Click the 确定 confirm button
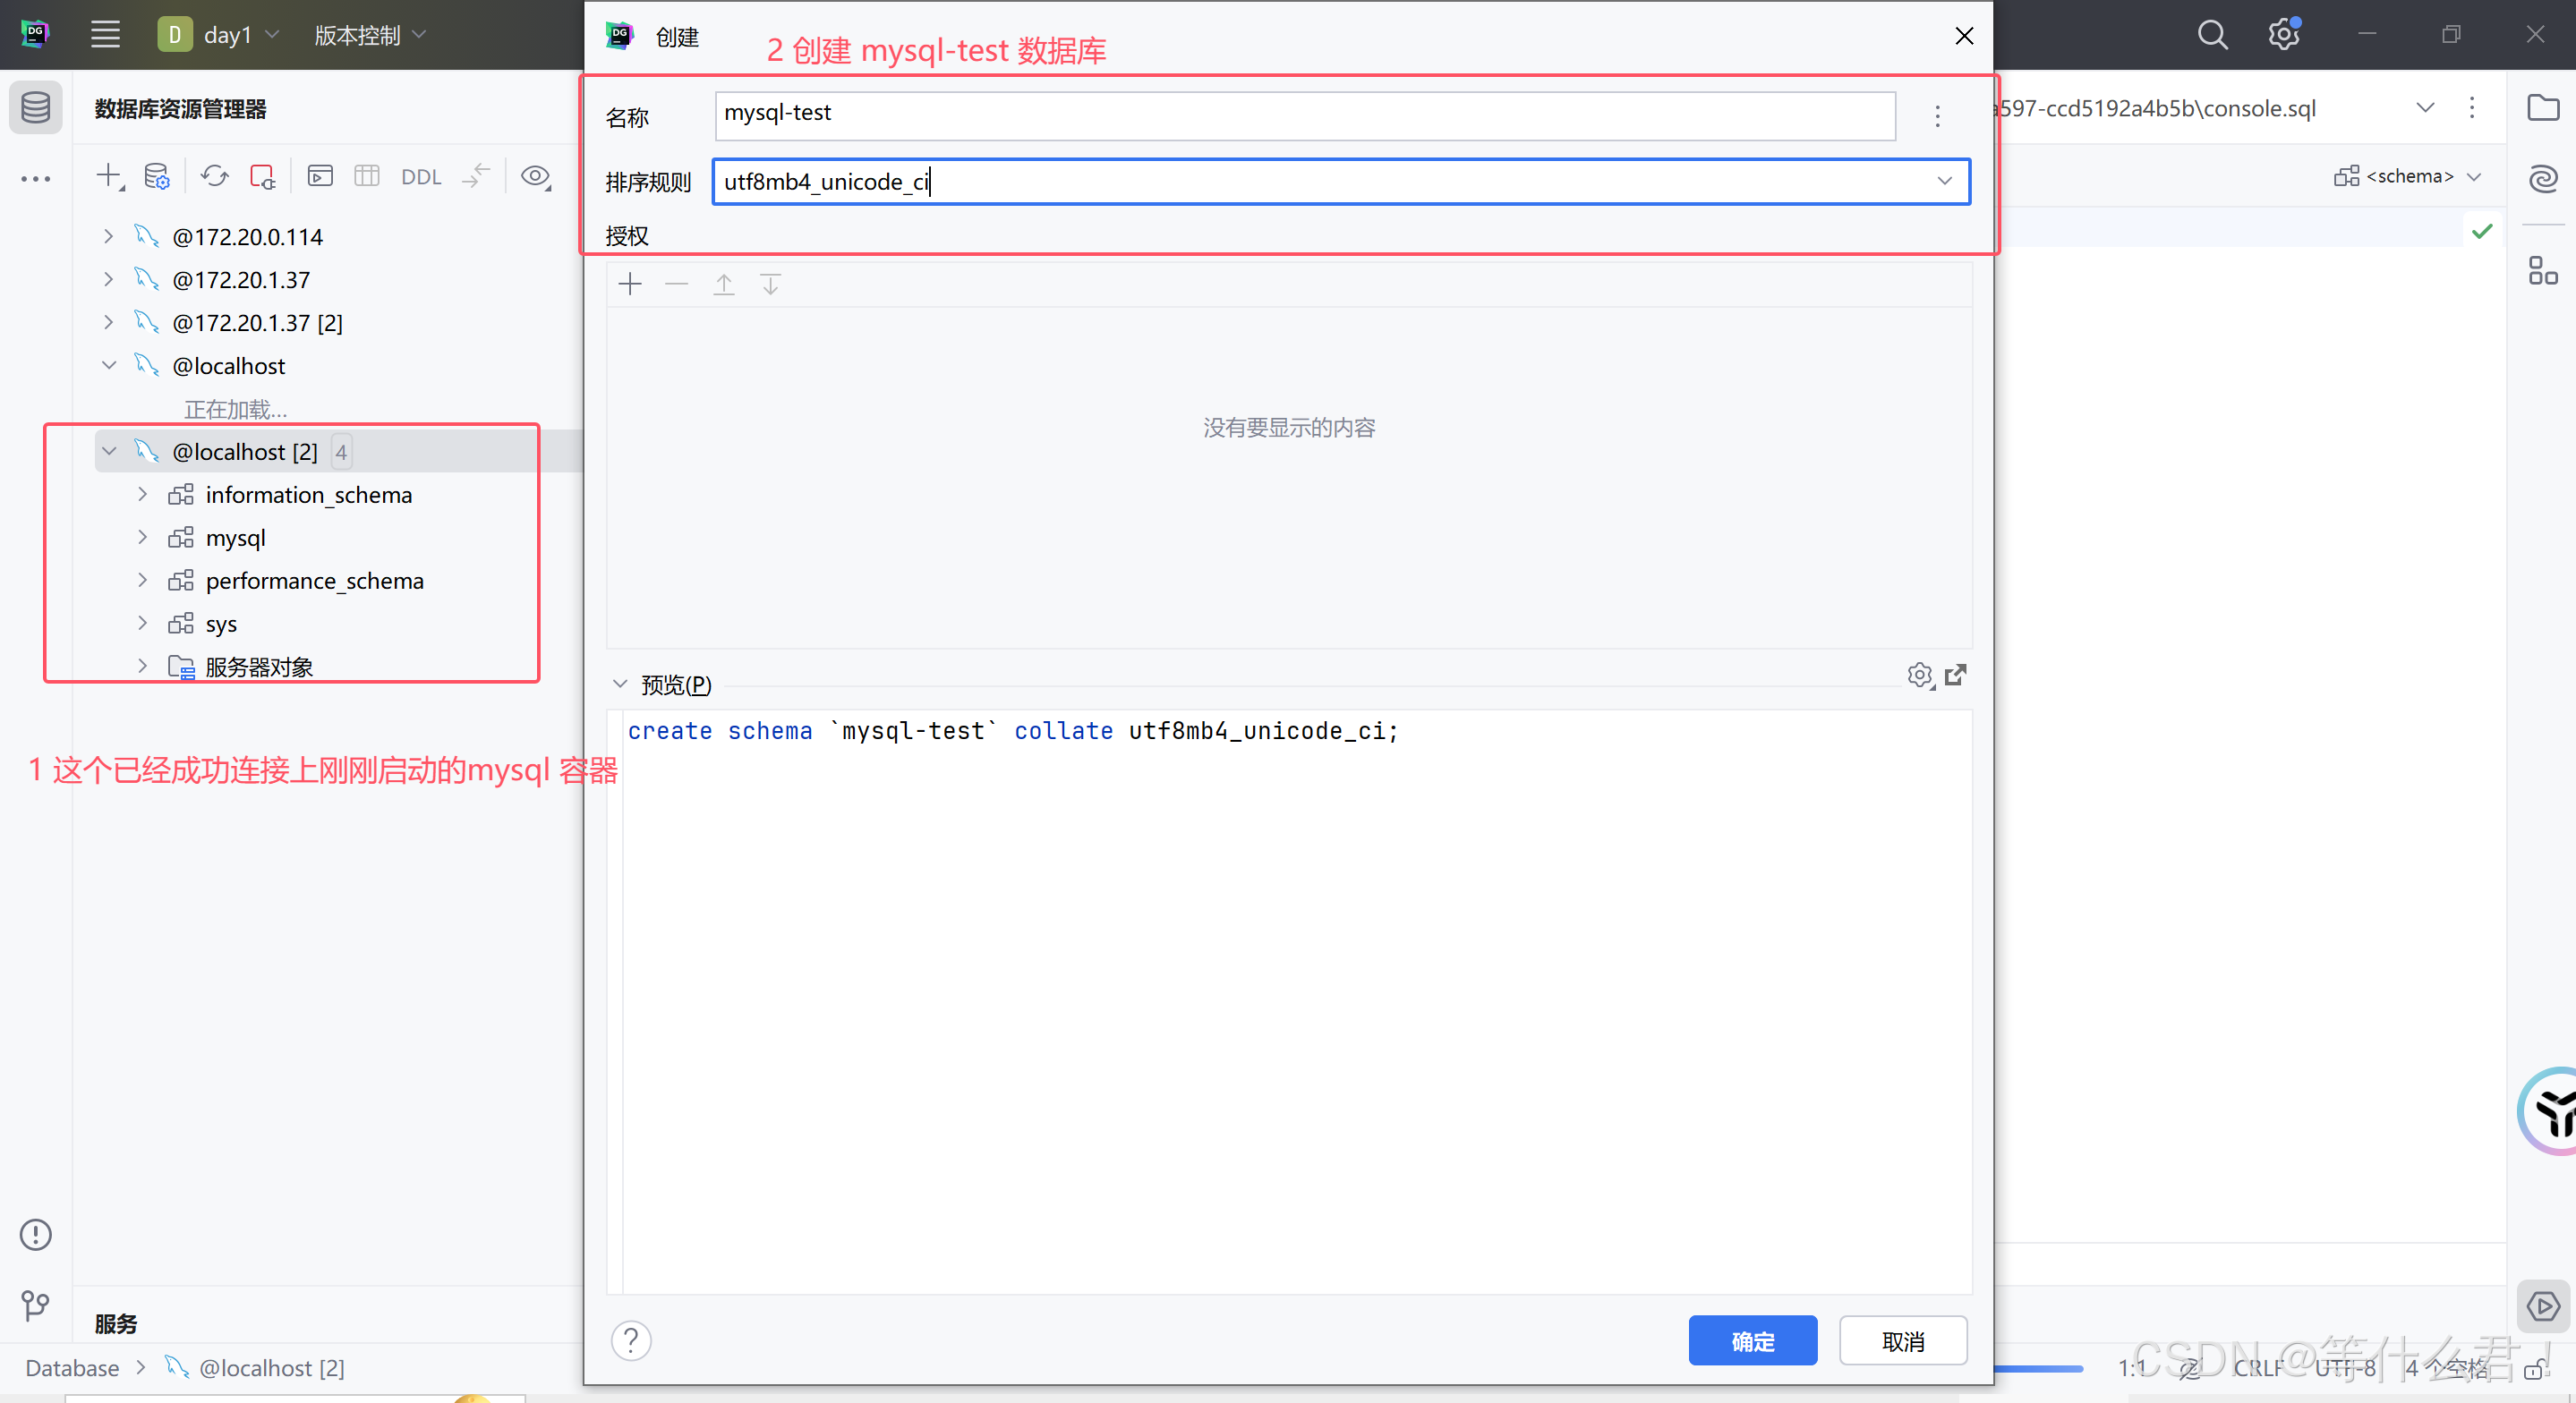The image size is (2576, 1403). (1752, 1340)
